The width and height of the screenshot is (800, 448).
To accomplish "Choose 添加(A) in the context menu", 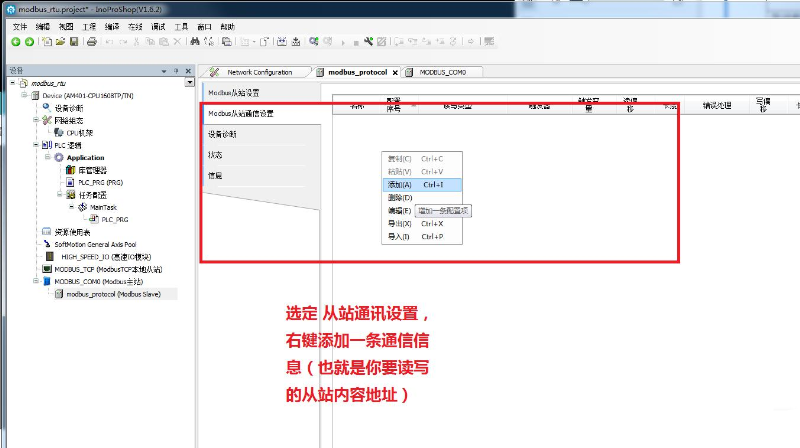I will click(422, 185).
